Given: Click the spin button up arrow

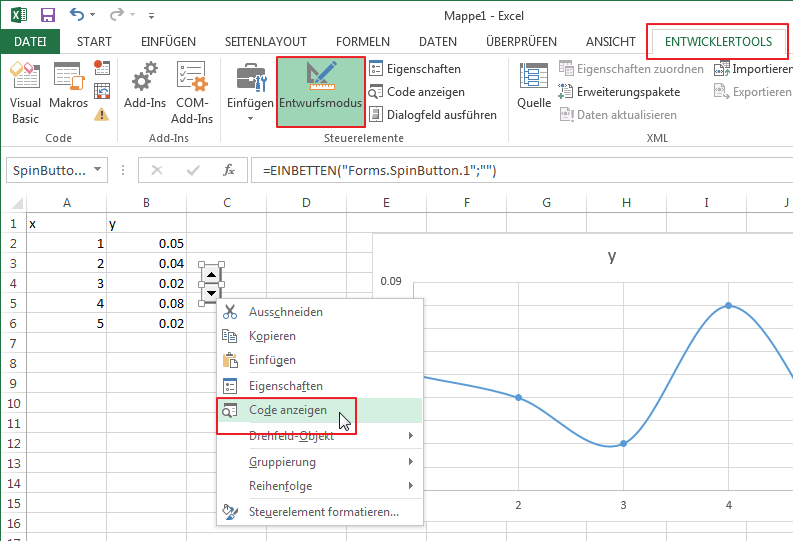Looking at the screenshot, I should [x=211, y=275].
